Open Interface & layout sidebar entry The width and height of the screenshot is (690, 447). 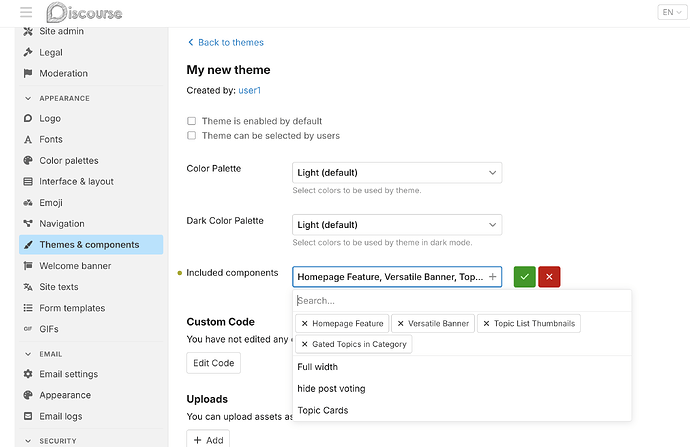tap(91, 182)
